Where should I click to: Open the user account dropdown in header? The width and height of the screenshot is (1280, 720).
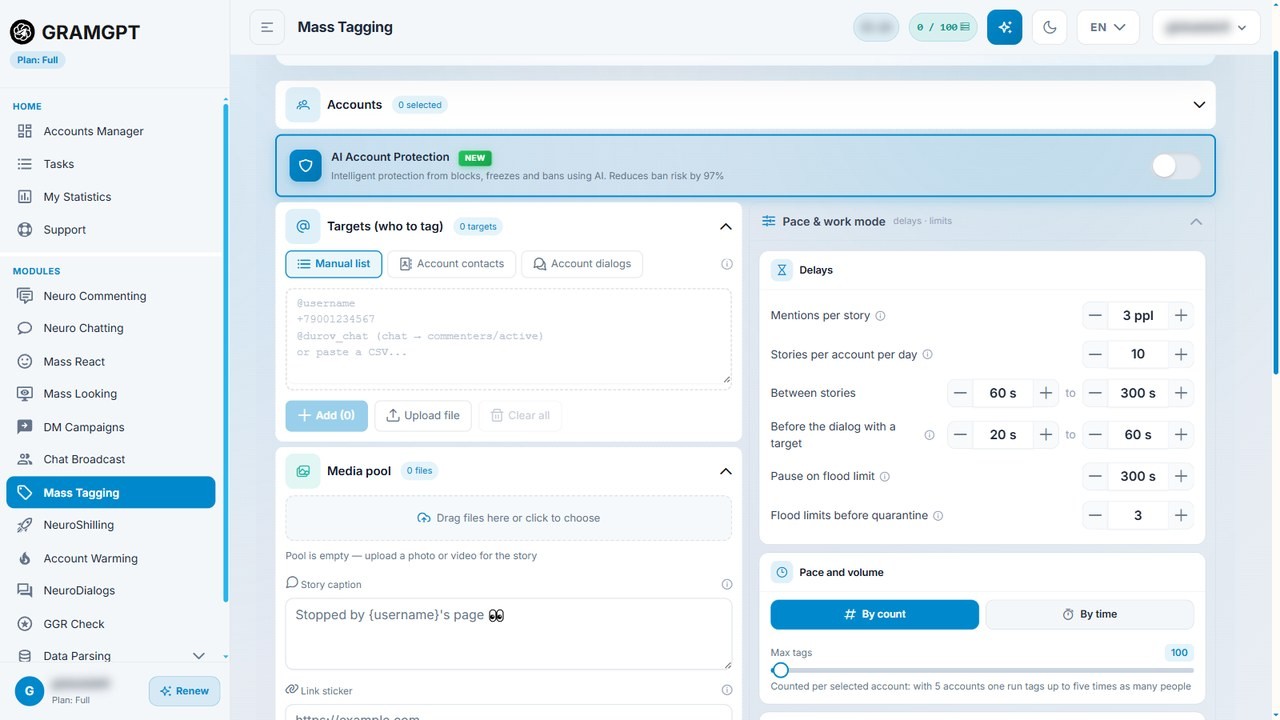pyautogui.click(x=1205, y=27)
